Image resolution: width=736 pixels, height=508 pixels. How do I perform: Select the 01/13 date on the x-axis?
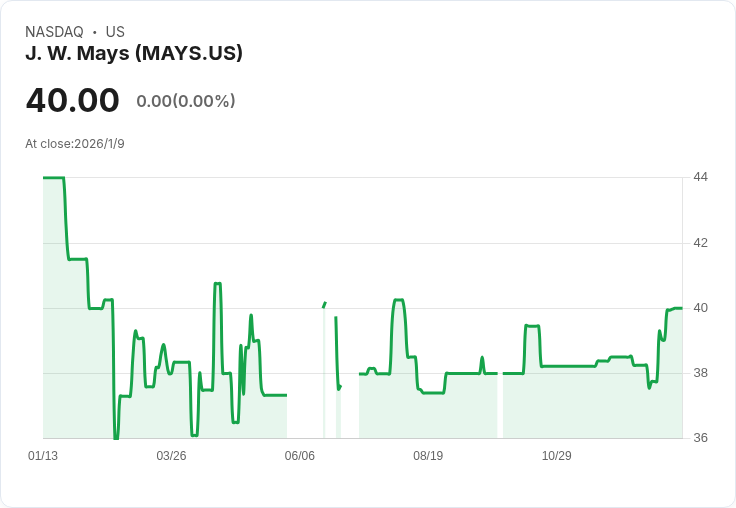[x=43, y=456]
